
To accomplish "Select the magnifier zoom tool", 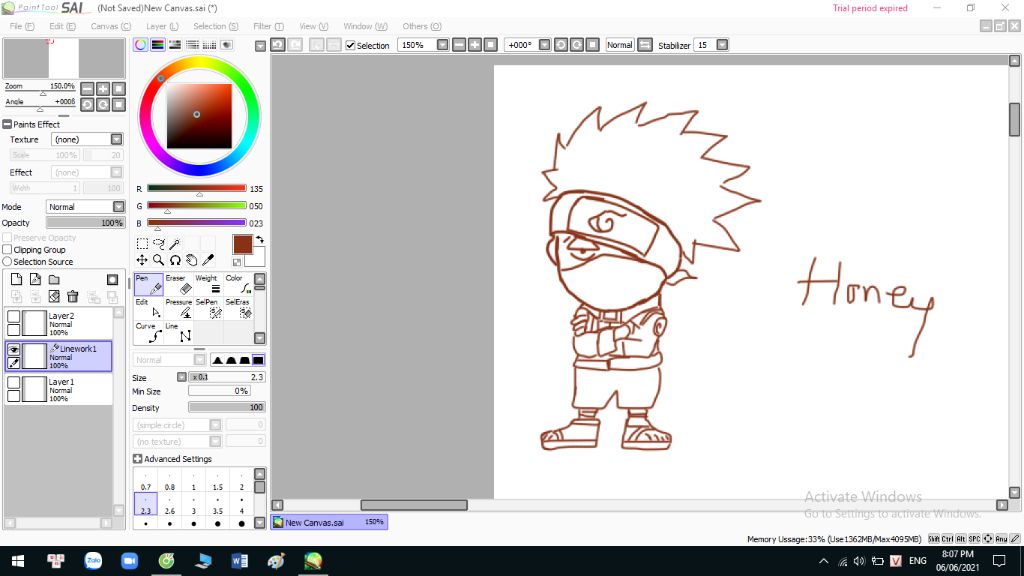I will pyautogui.click(x=159, y=260).
